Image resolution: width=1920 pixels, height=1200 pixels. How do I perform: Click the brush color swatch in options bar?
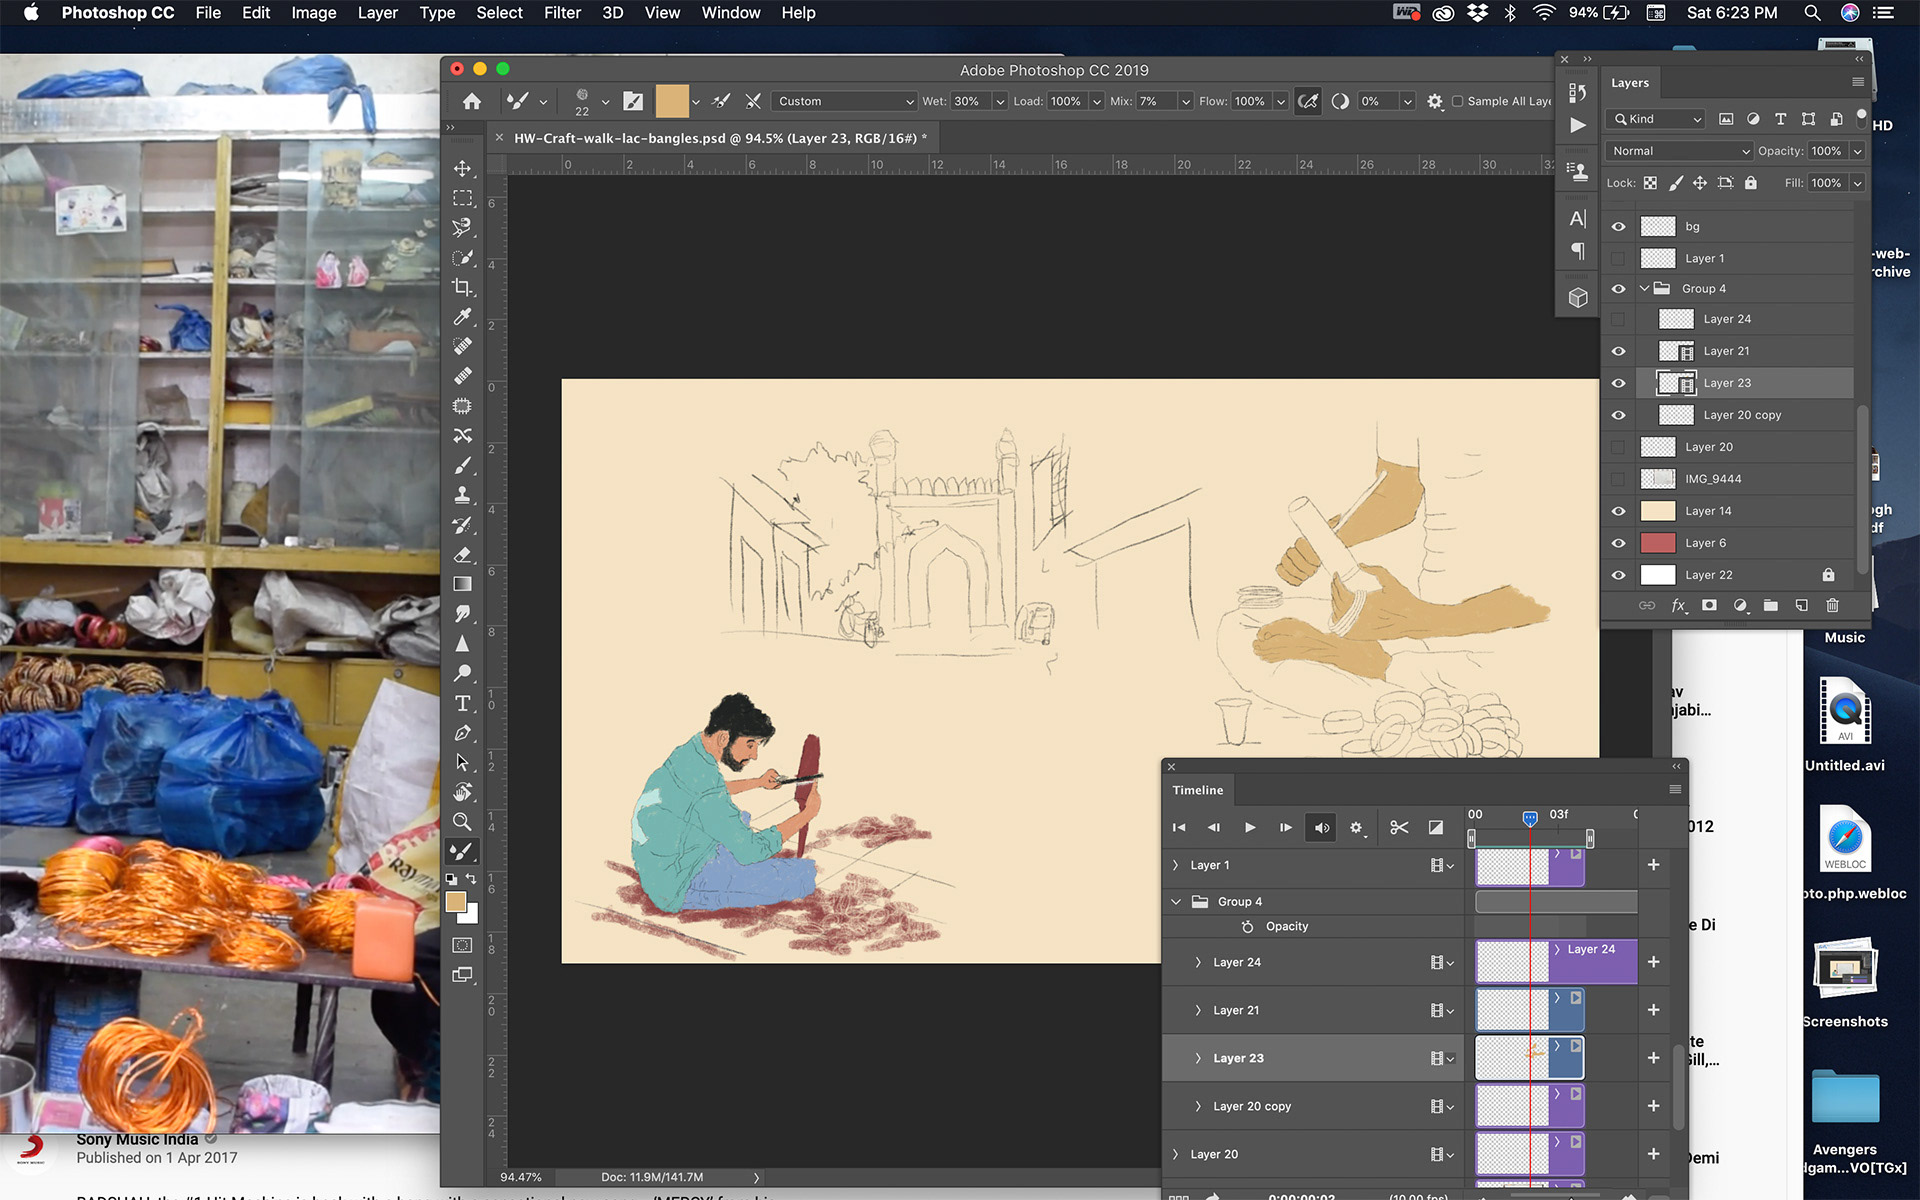[671, 101]
